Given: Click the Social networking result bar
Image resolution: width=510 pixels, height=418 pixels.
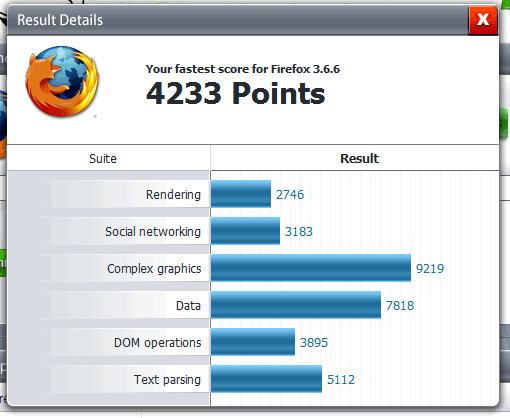Looking at the screenshot, I should click(x=245, y=231).
